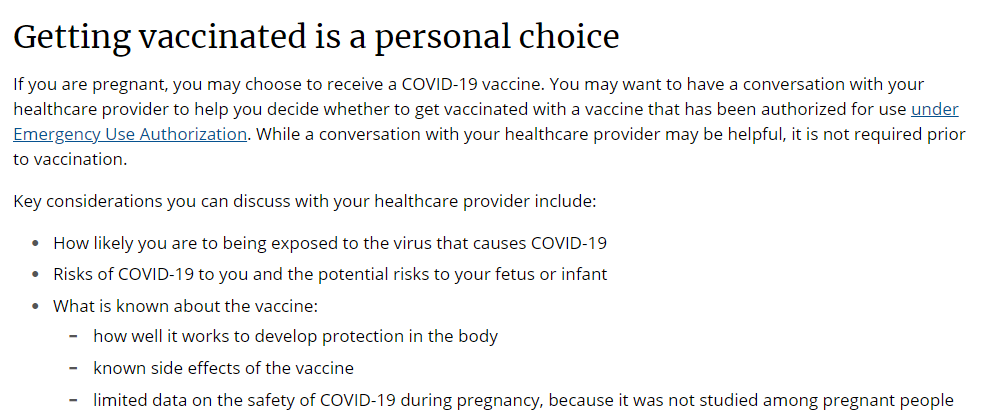Image resolution: width=992 pixels, height=419 pixels.
Task: Click 'known side effects of the vaccine' sub-item
Action: point(223,368)
